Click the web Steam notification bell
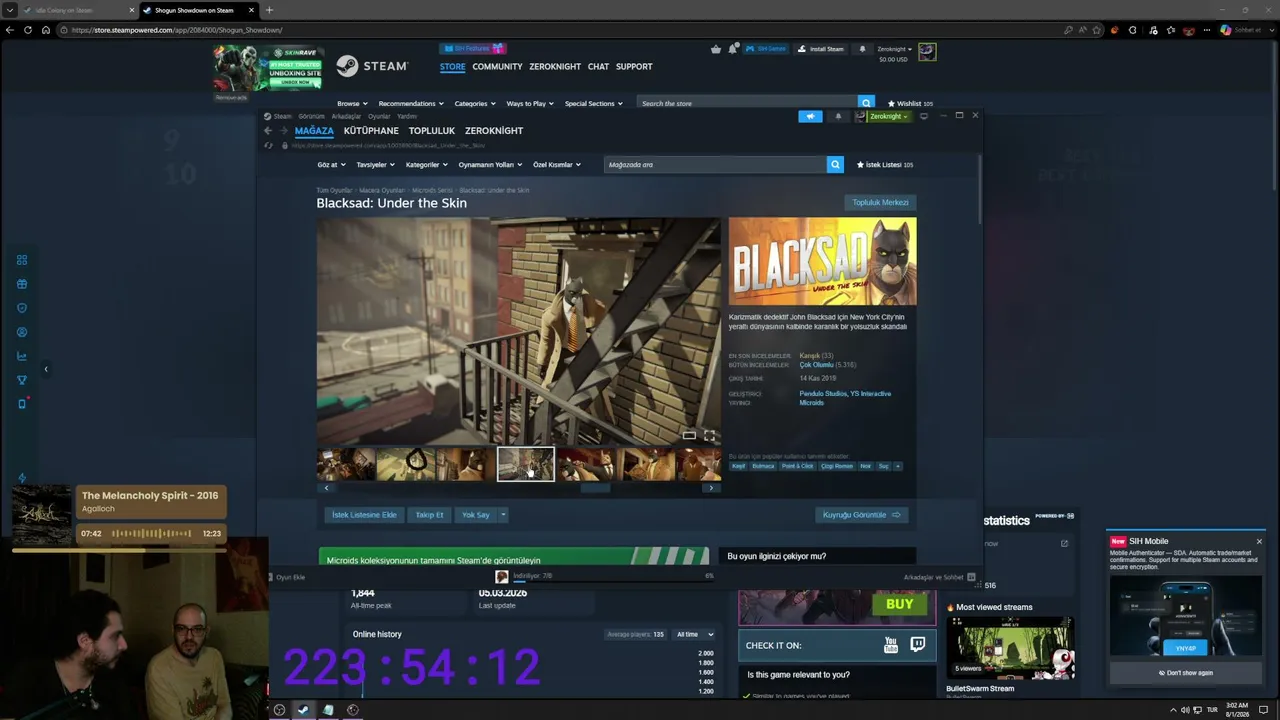This screenshot has height=720, width=1280. (862, 48)
